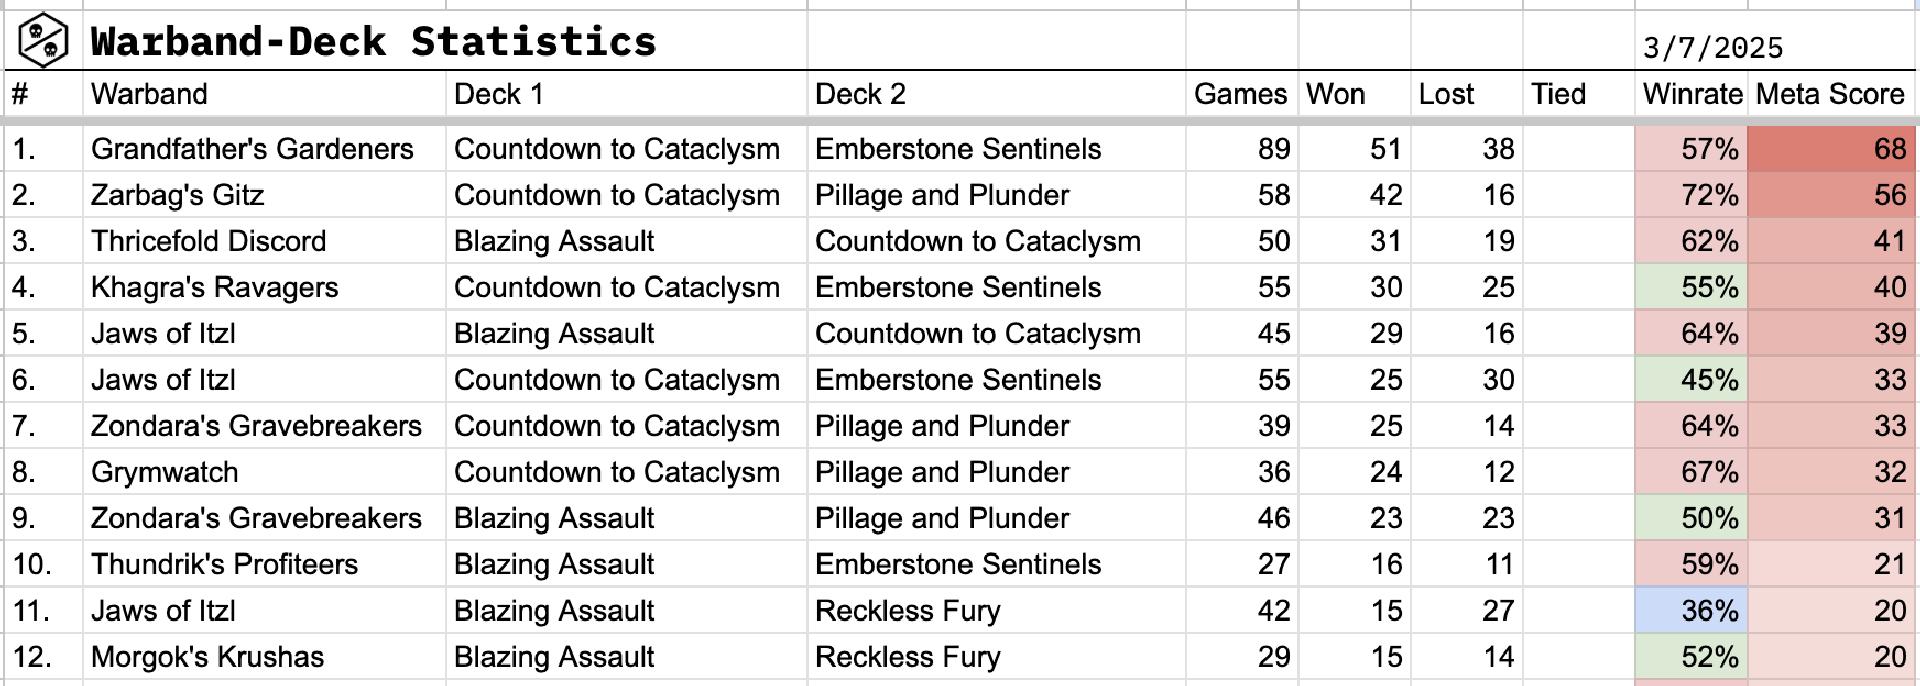Click the Tied column header
Image resolution: width=1920 pixels, height=686 pixels.
1578,94
